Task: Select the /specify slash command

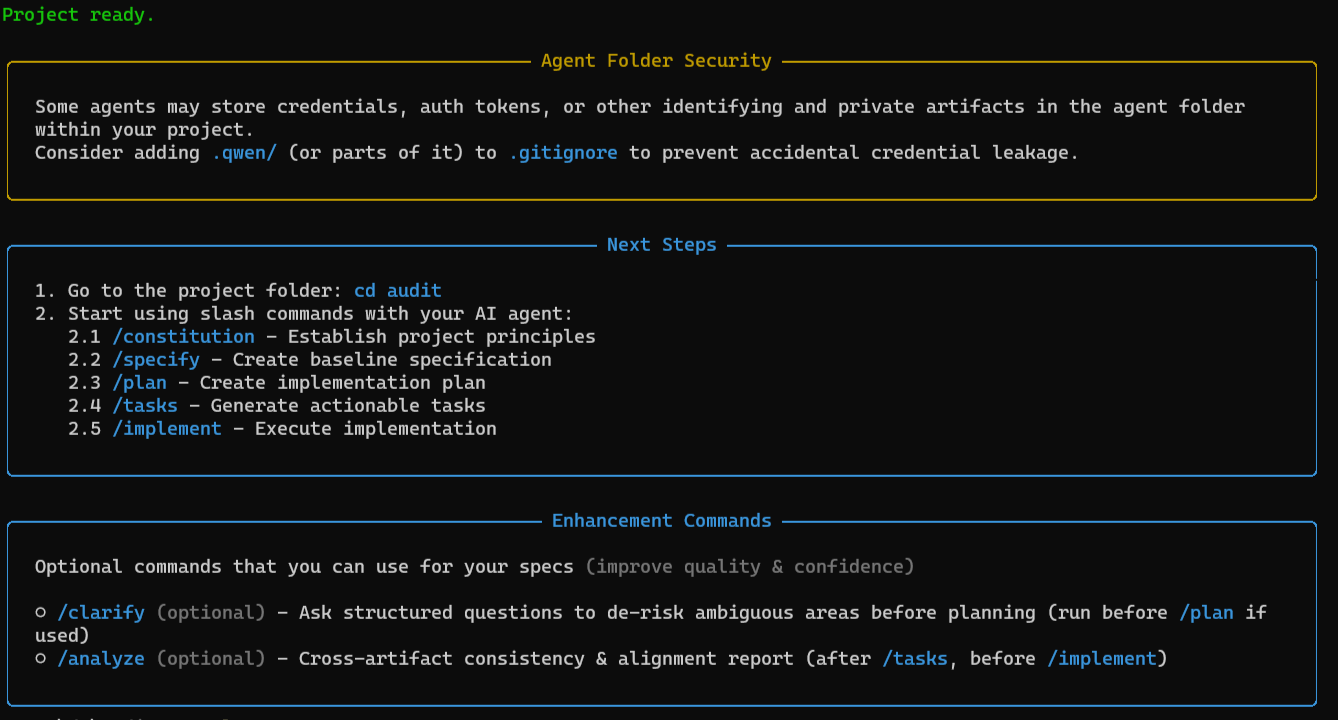Action: tap(156, 359)
